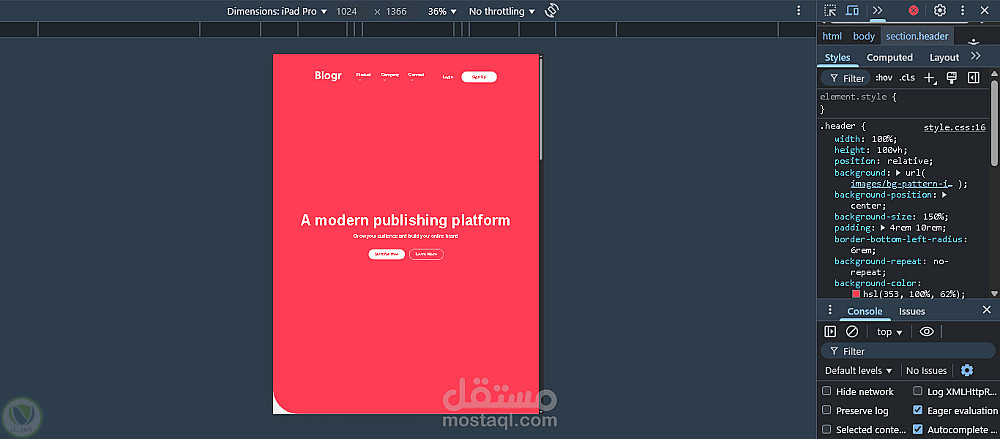Create live expression with eye icon
Viewport: 1000px width, 439px height.
(x=927, y=332)
